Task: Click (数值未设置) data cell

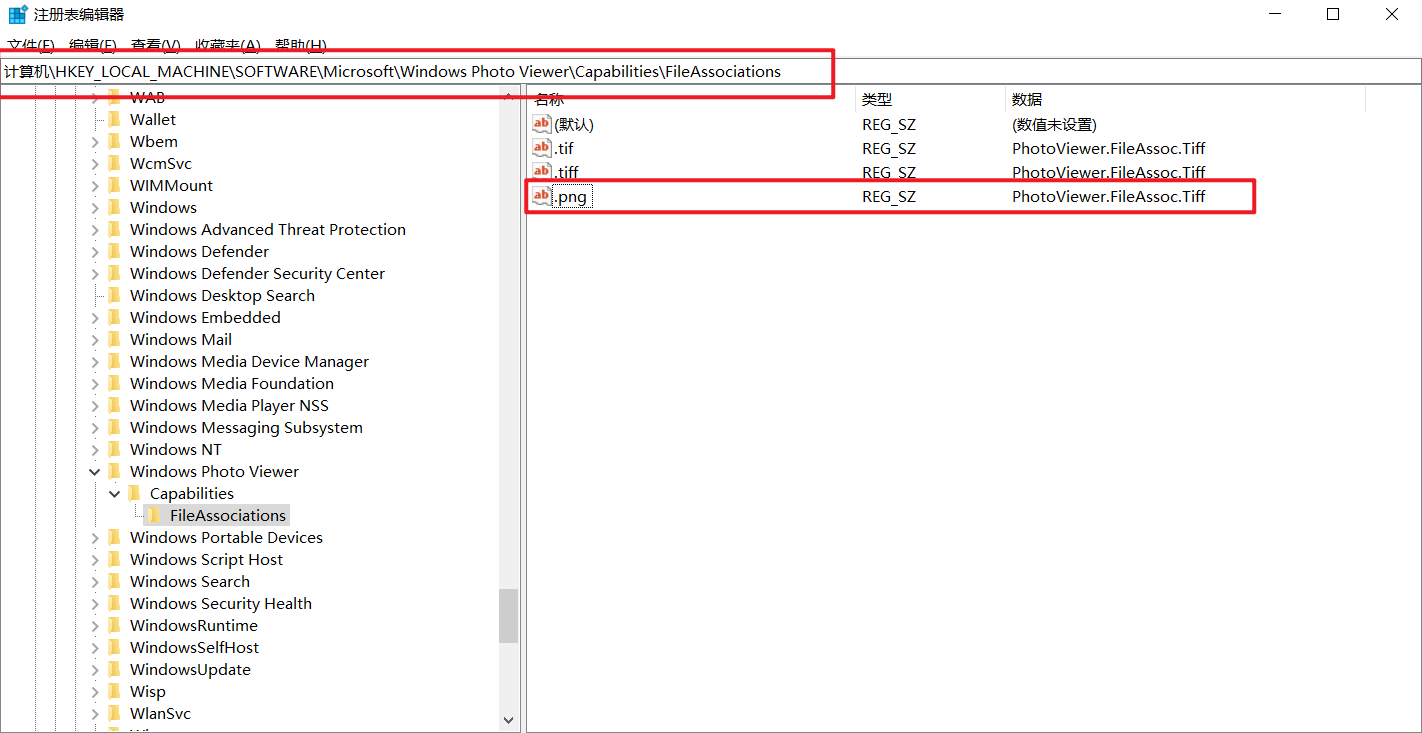Action: point(1054,124)
